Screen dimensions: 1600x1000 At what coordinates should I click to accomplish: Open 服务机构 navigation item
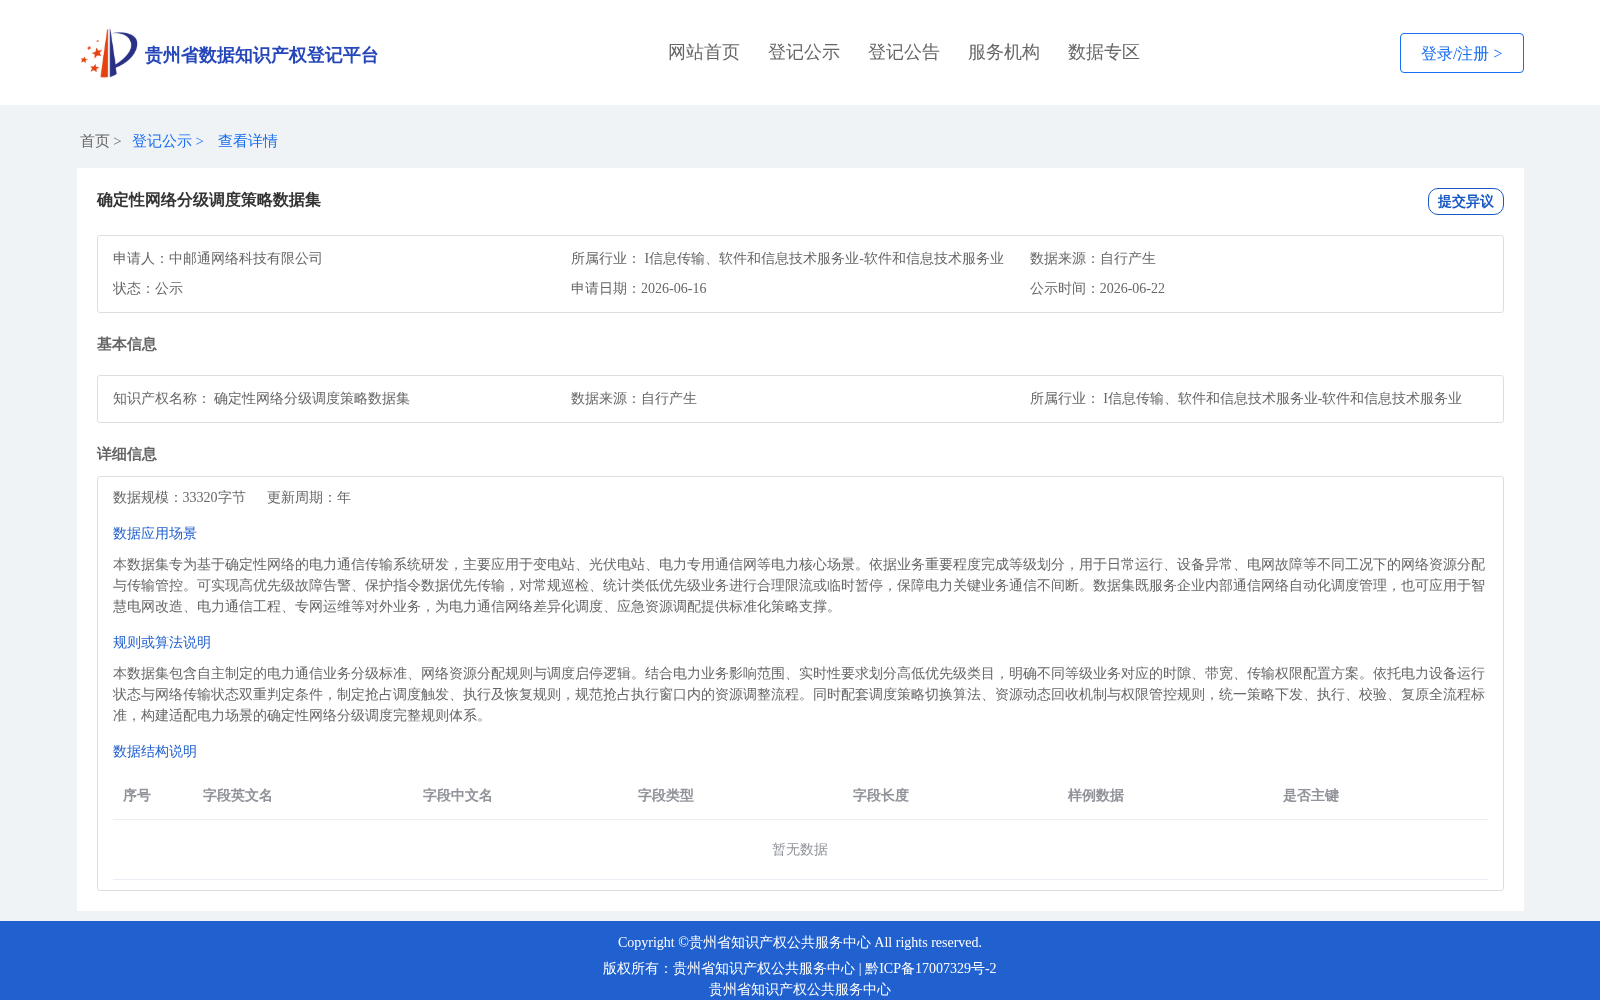1004,52
